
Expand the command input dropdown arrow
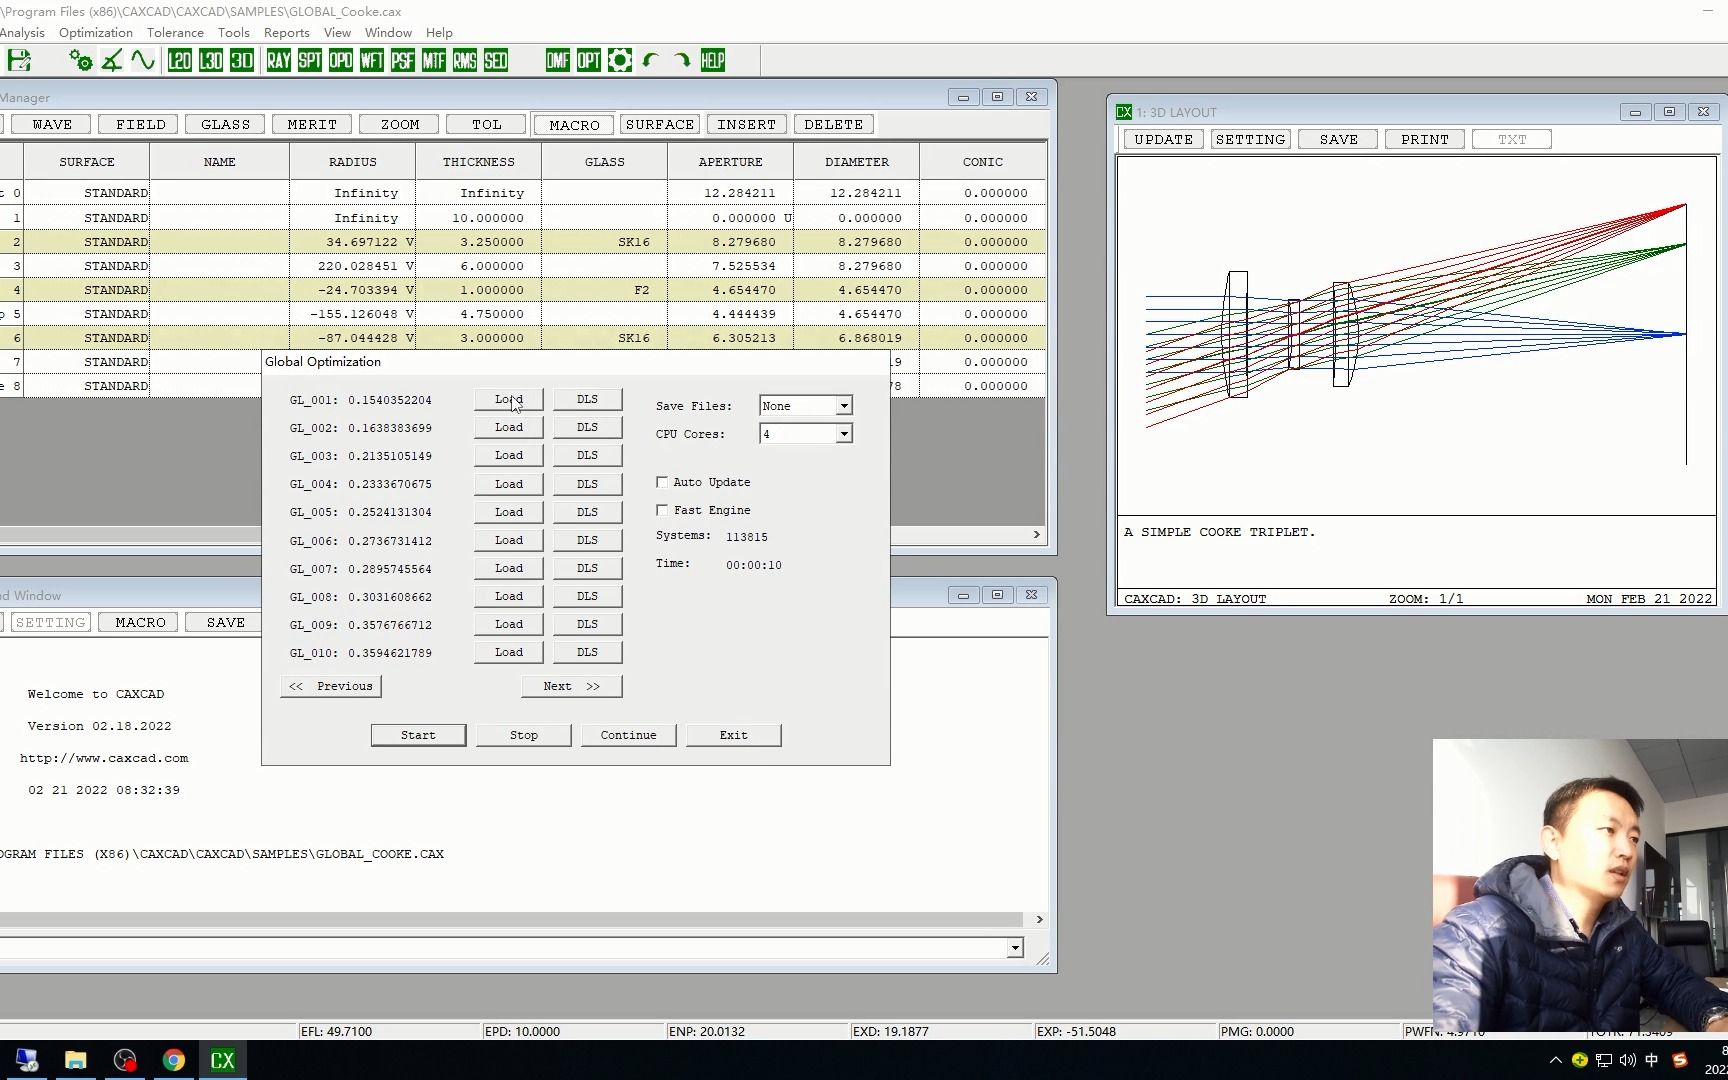[1015, 948]
